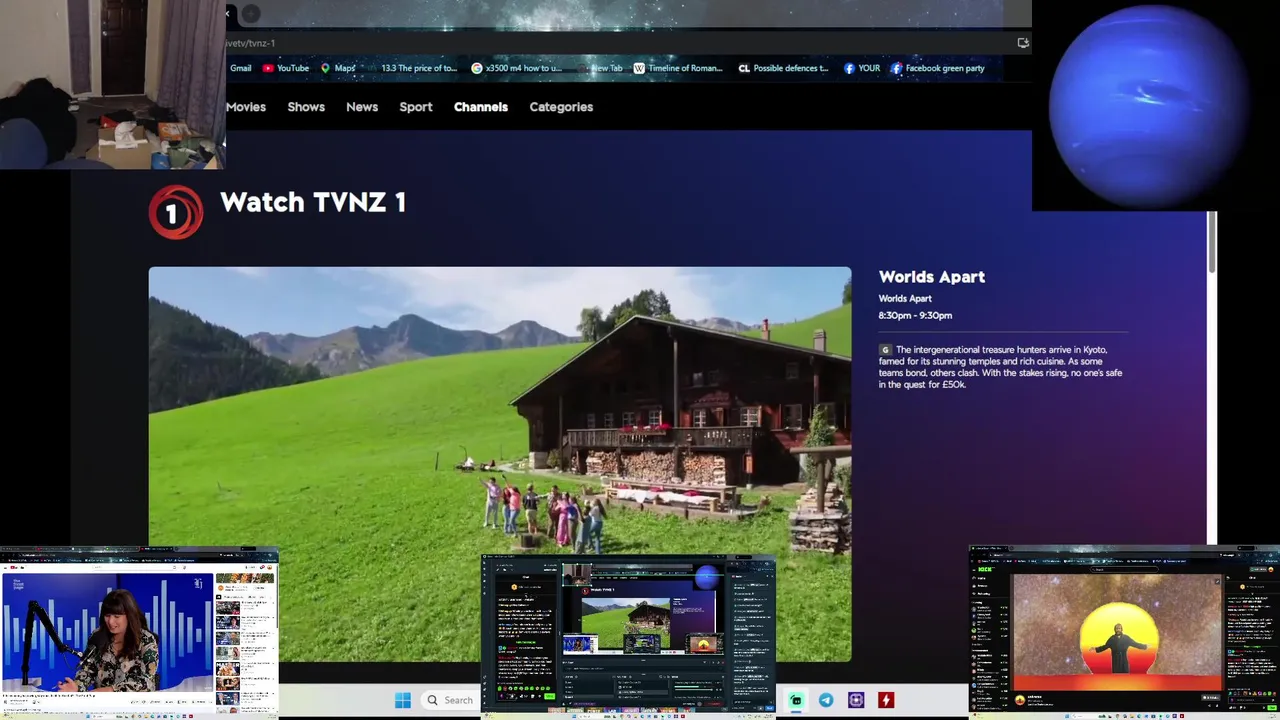The image size is (1280, 720).
Task: Click the 'Watch TVNZ 1' heading
Action: (x=313, y=203)
